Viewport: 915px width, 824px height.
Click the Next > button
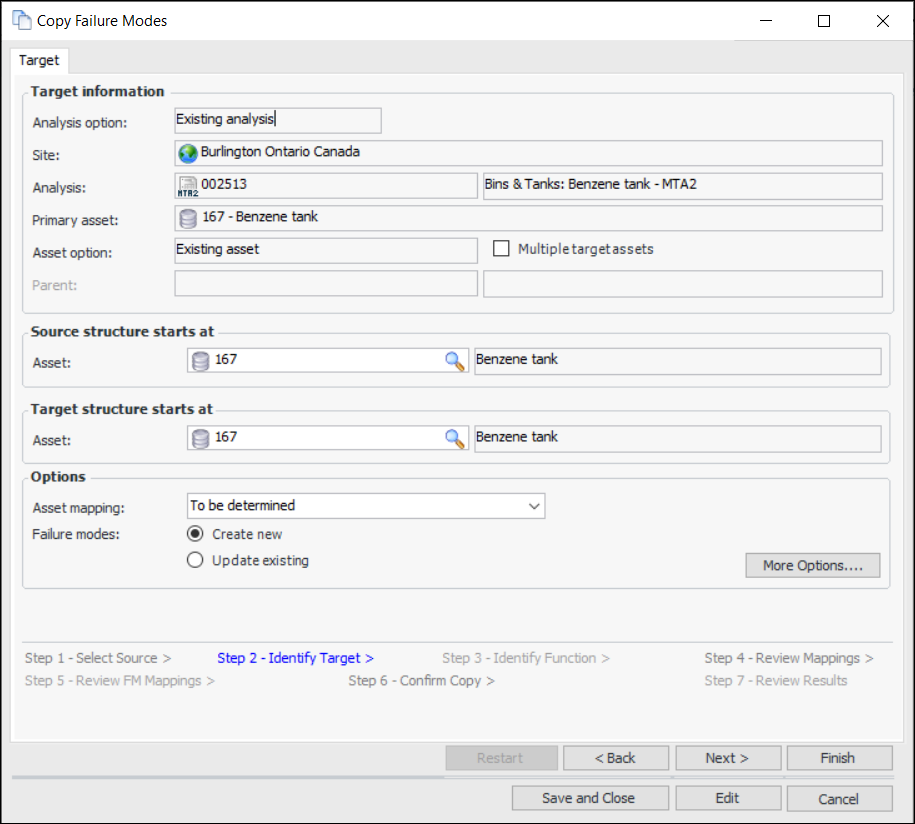coord(727,758)
